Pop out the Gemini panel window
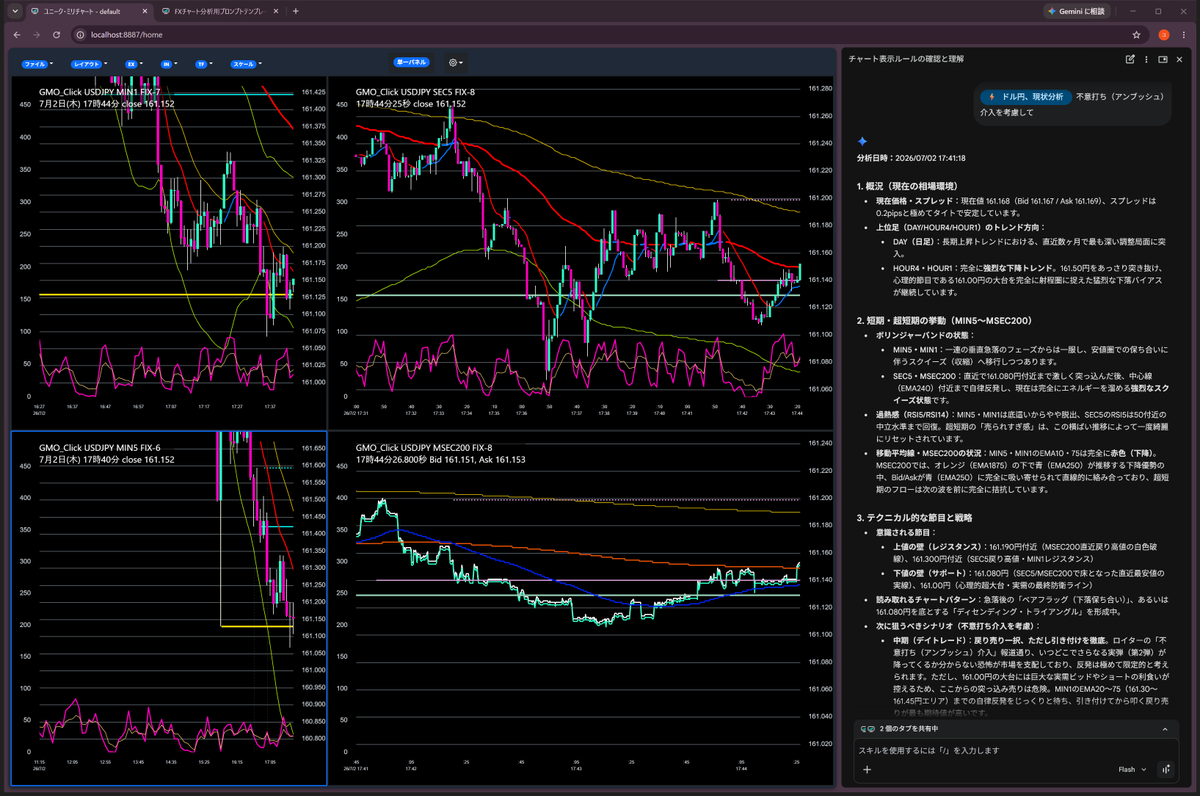Viewport: 1200px width, 796px height. 1163,59
